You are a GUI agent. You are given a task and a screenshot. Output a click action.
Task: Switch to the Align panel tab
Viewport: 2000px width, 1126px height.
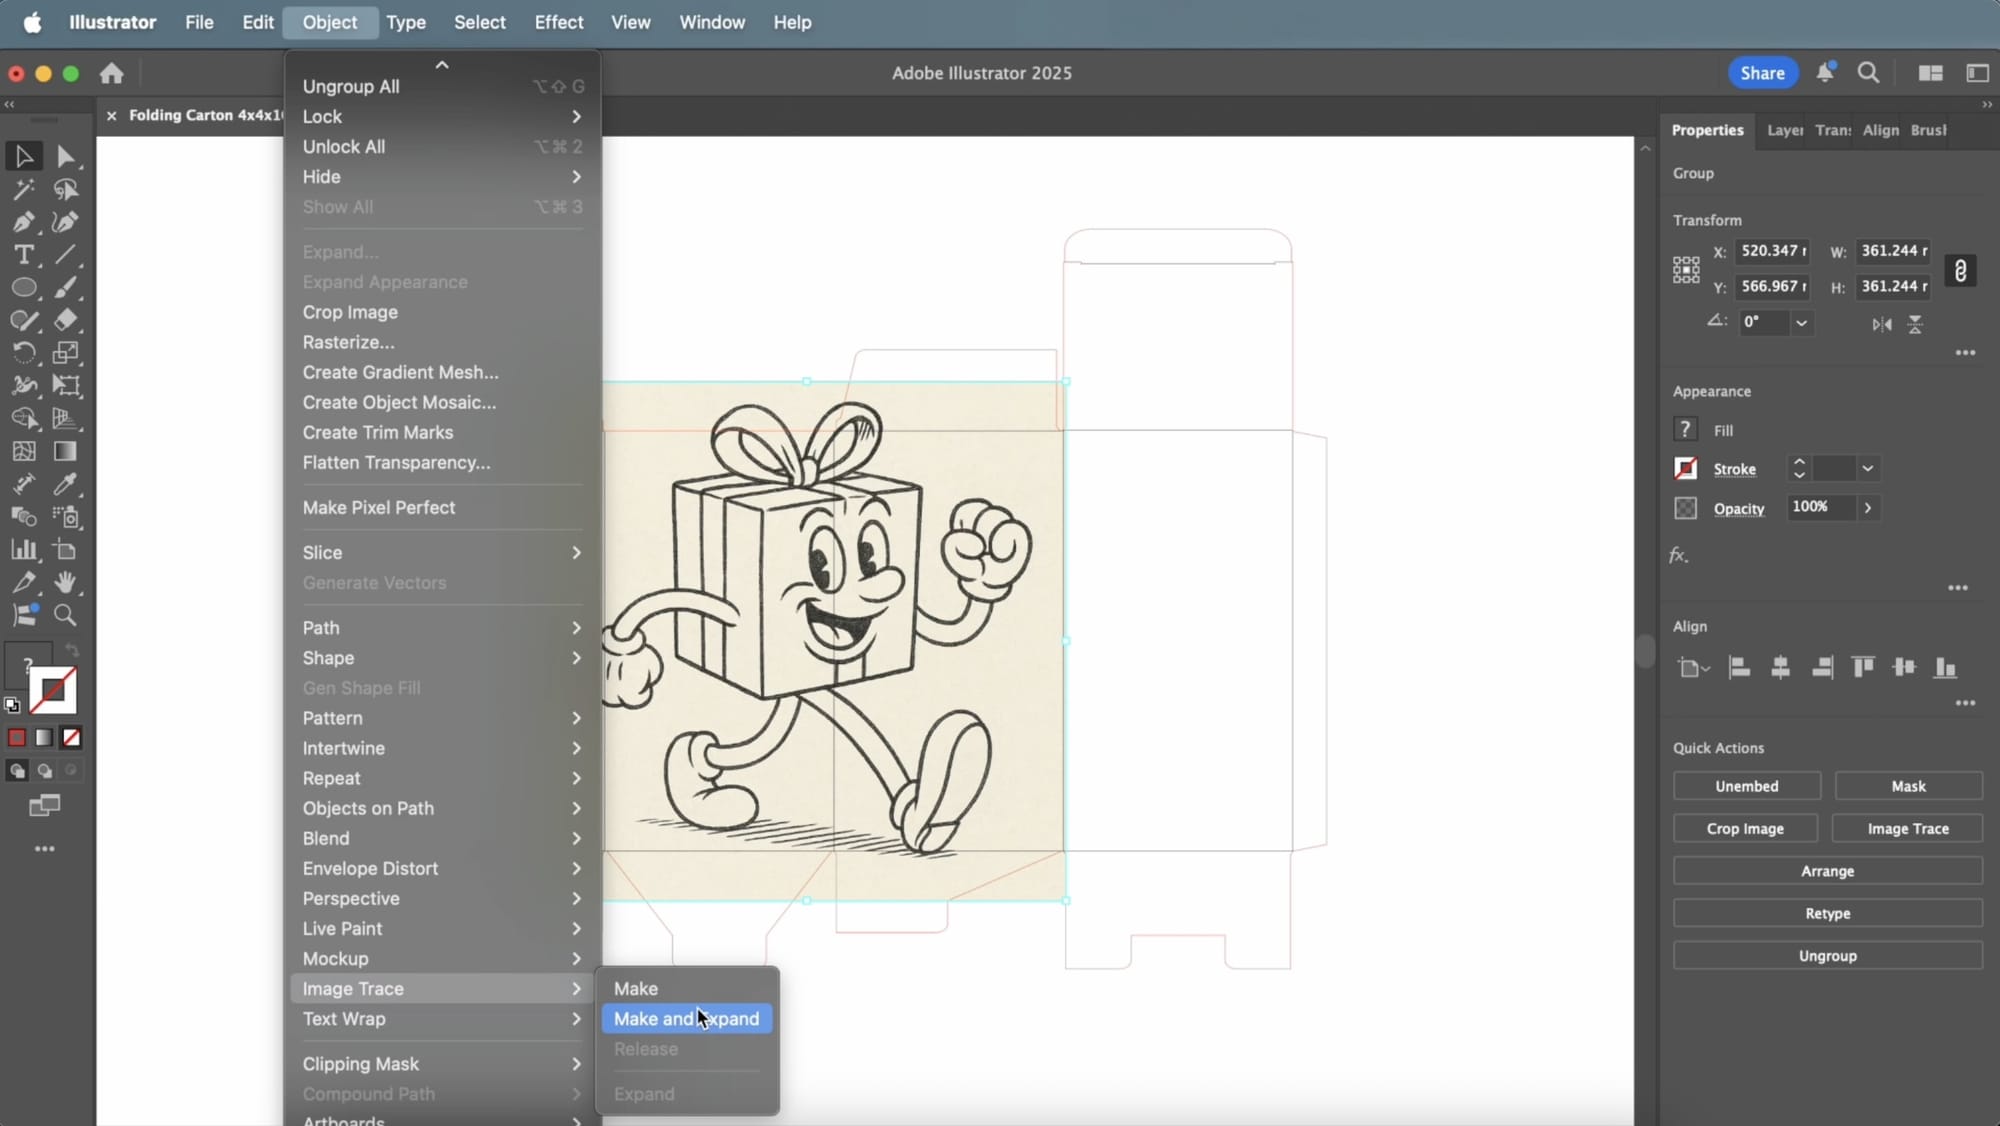pos(1880,130)
